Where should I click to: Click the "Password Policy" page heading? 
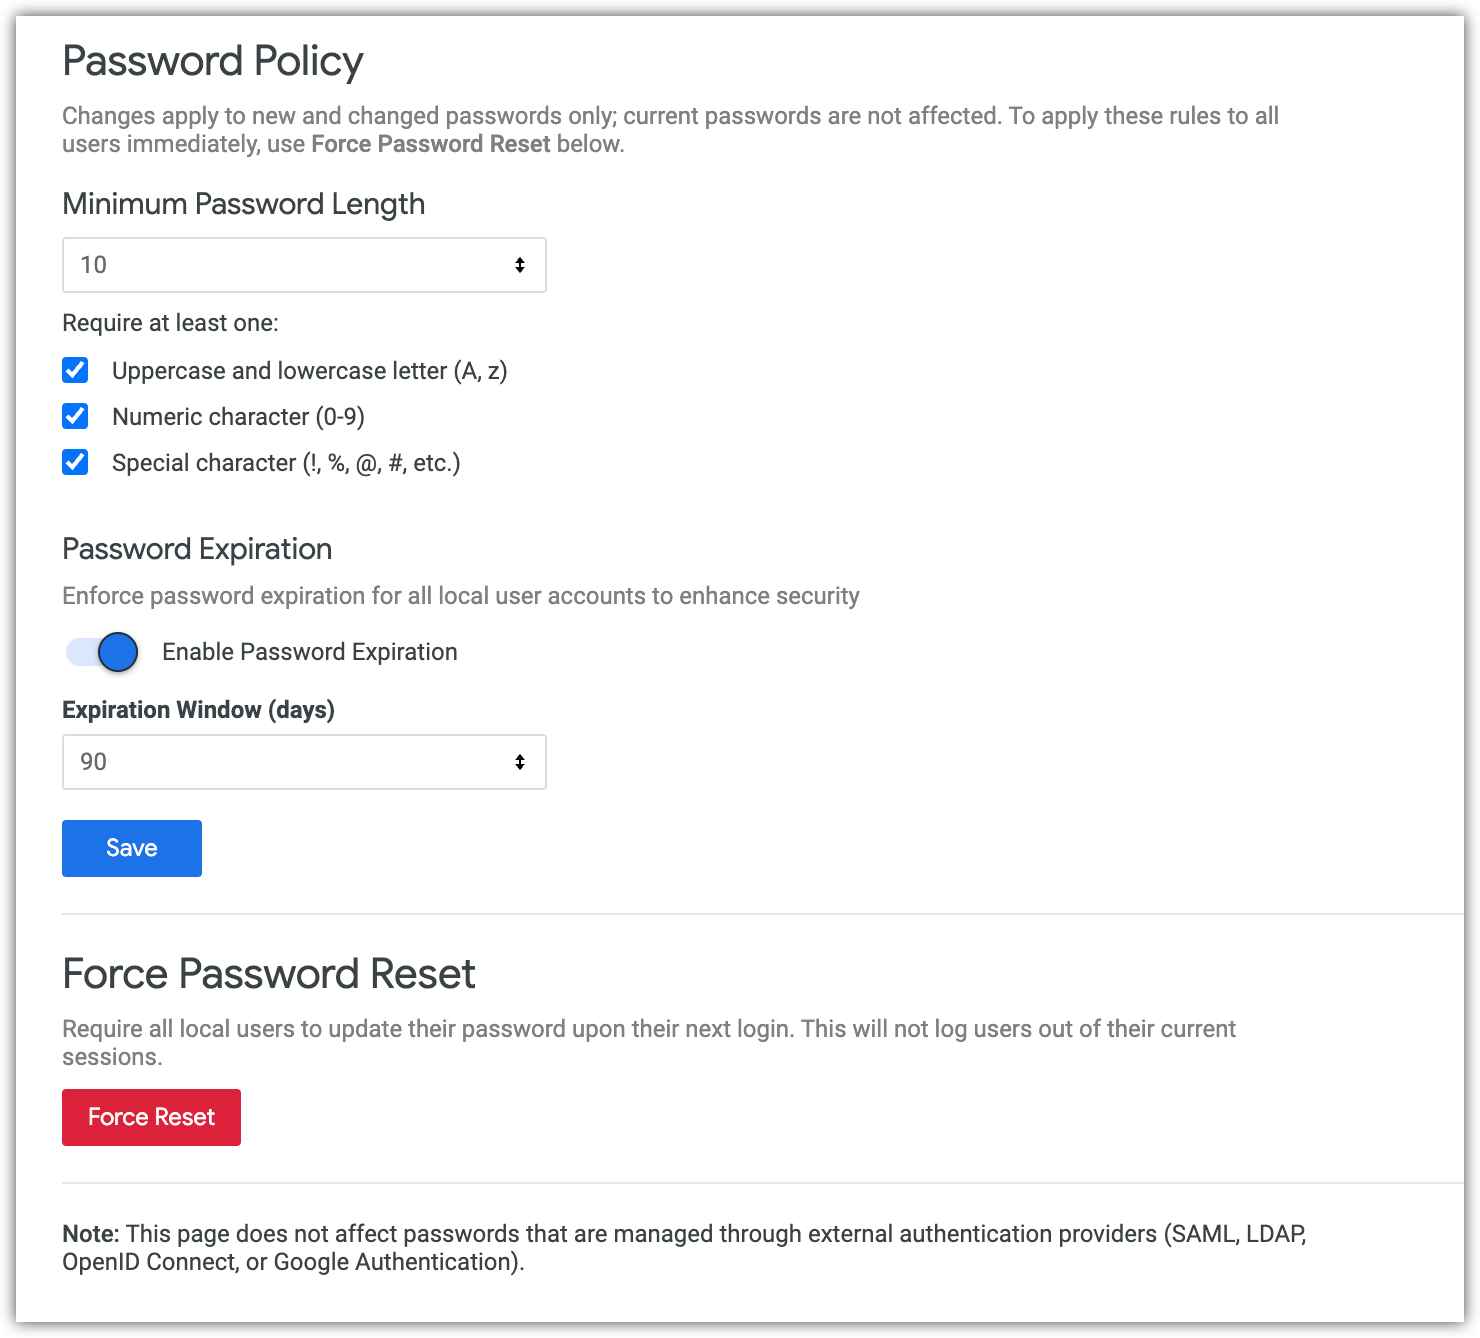(212, 61)
